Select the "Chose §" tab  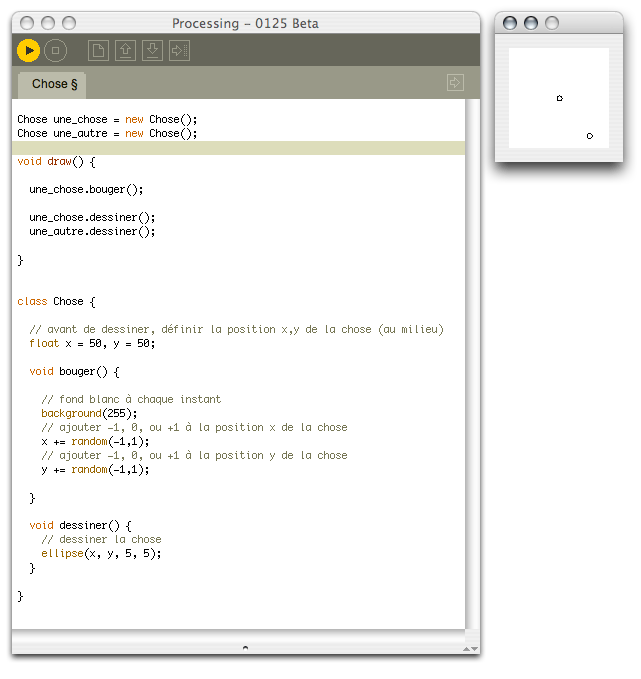pyautogui.click(x=55, y=84)
